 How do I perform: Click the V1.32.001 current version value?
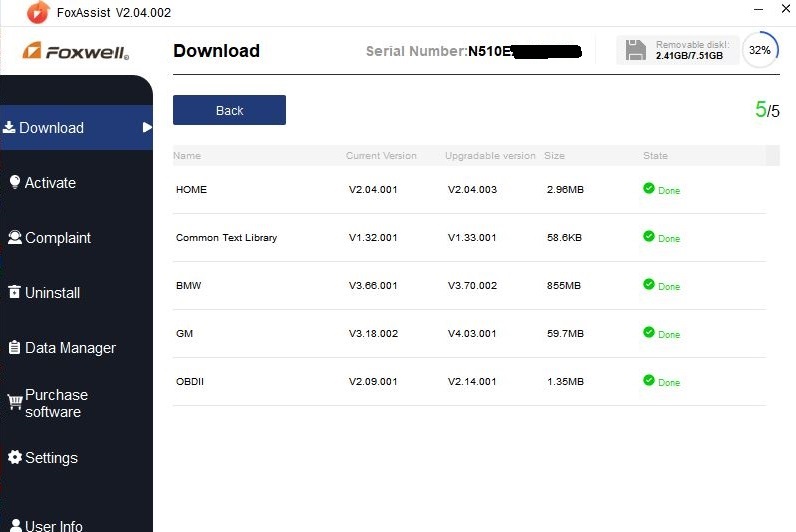click(x=373, y=238)
